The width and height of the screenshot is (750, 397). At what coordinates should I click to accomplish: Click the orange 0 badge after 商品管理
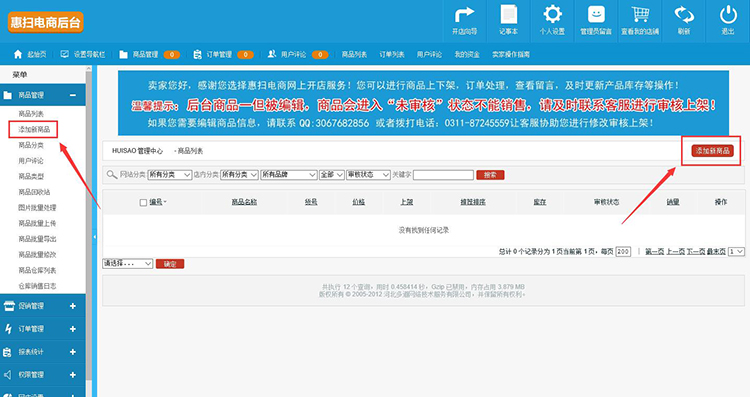pyautogui.click(x=172, y=55)
